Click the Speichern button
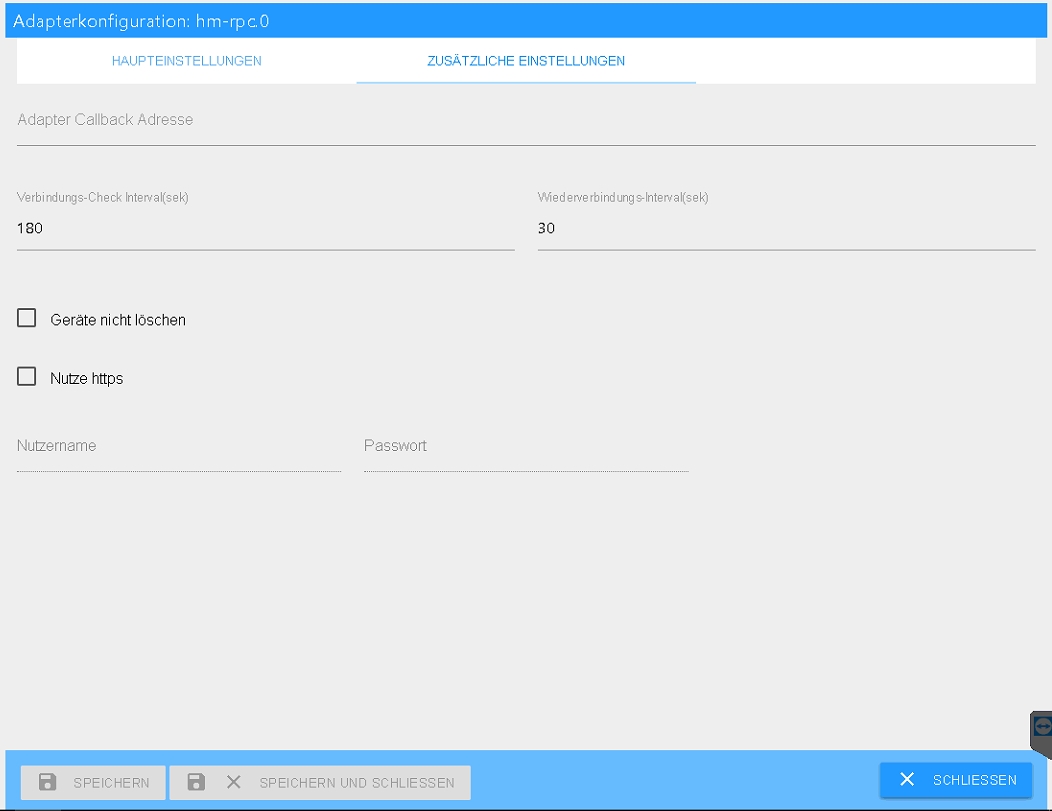Image resolution: width=1052 pixels, height=811 pixels. [x=93, y=783]
